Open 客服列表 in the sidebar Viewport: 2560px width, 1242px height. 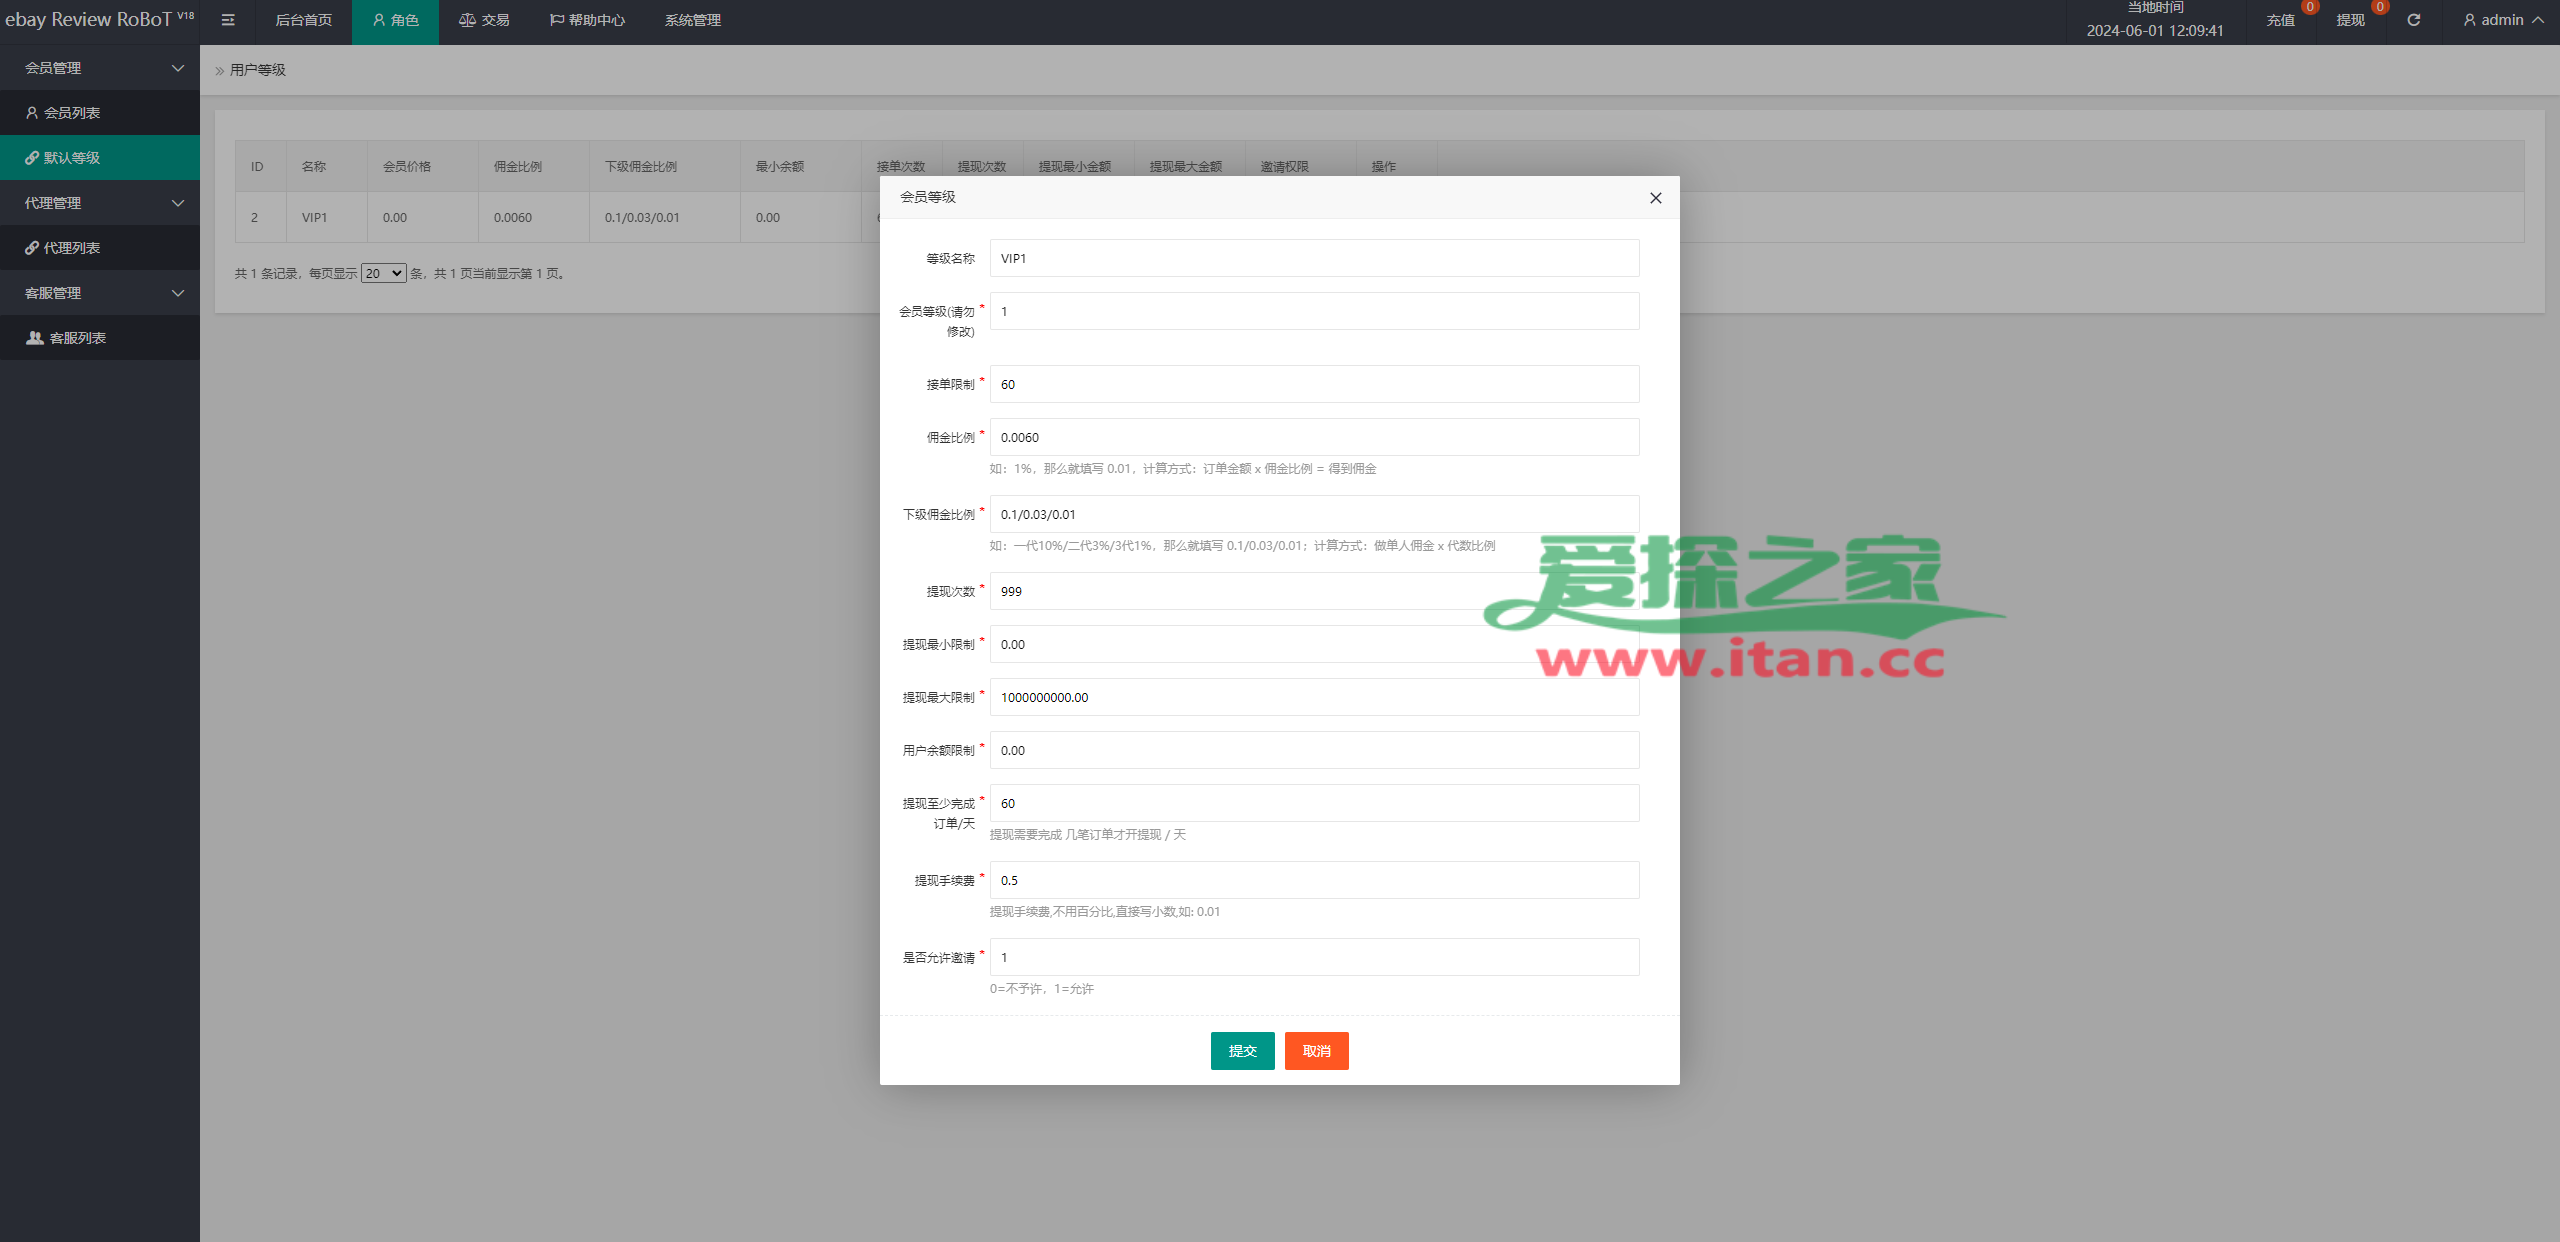click(x=100, y=338)
